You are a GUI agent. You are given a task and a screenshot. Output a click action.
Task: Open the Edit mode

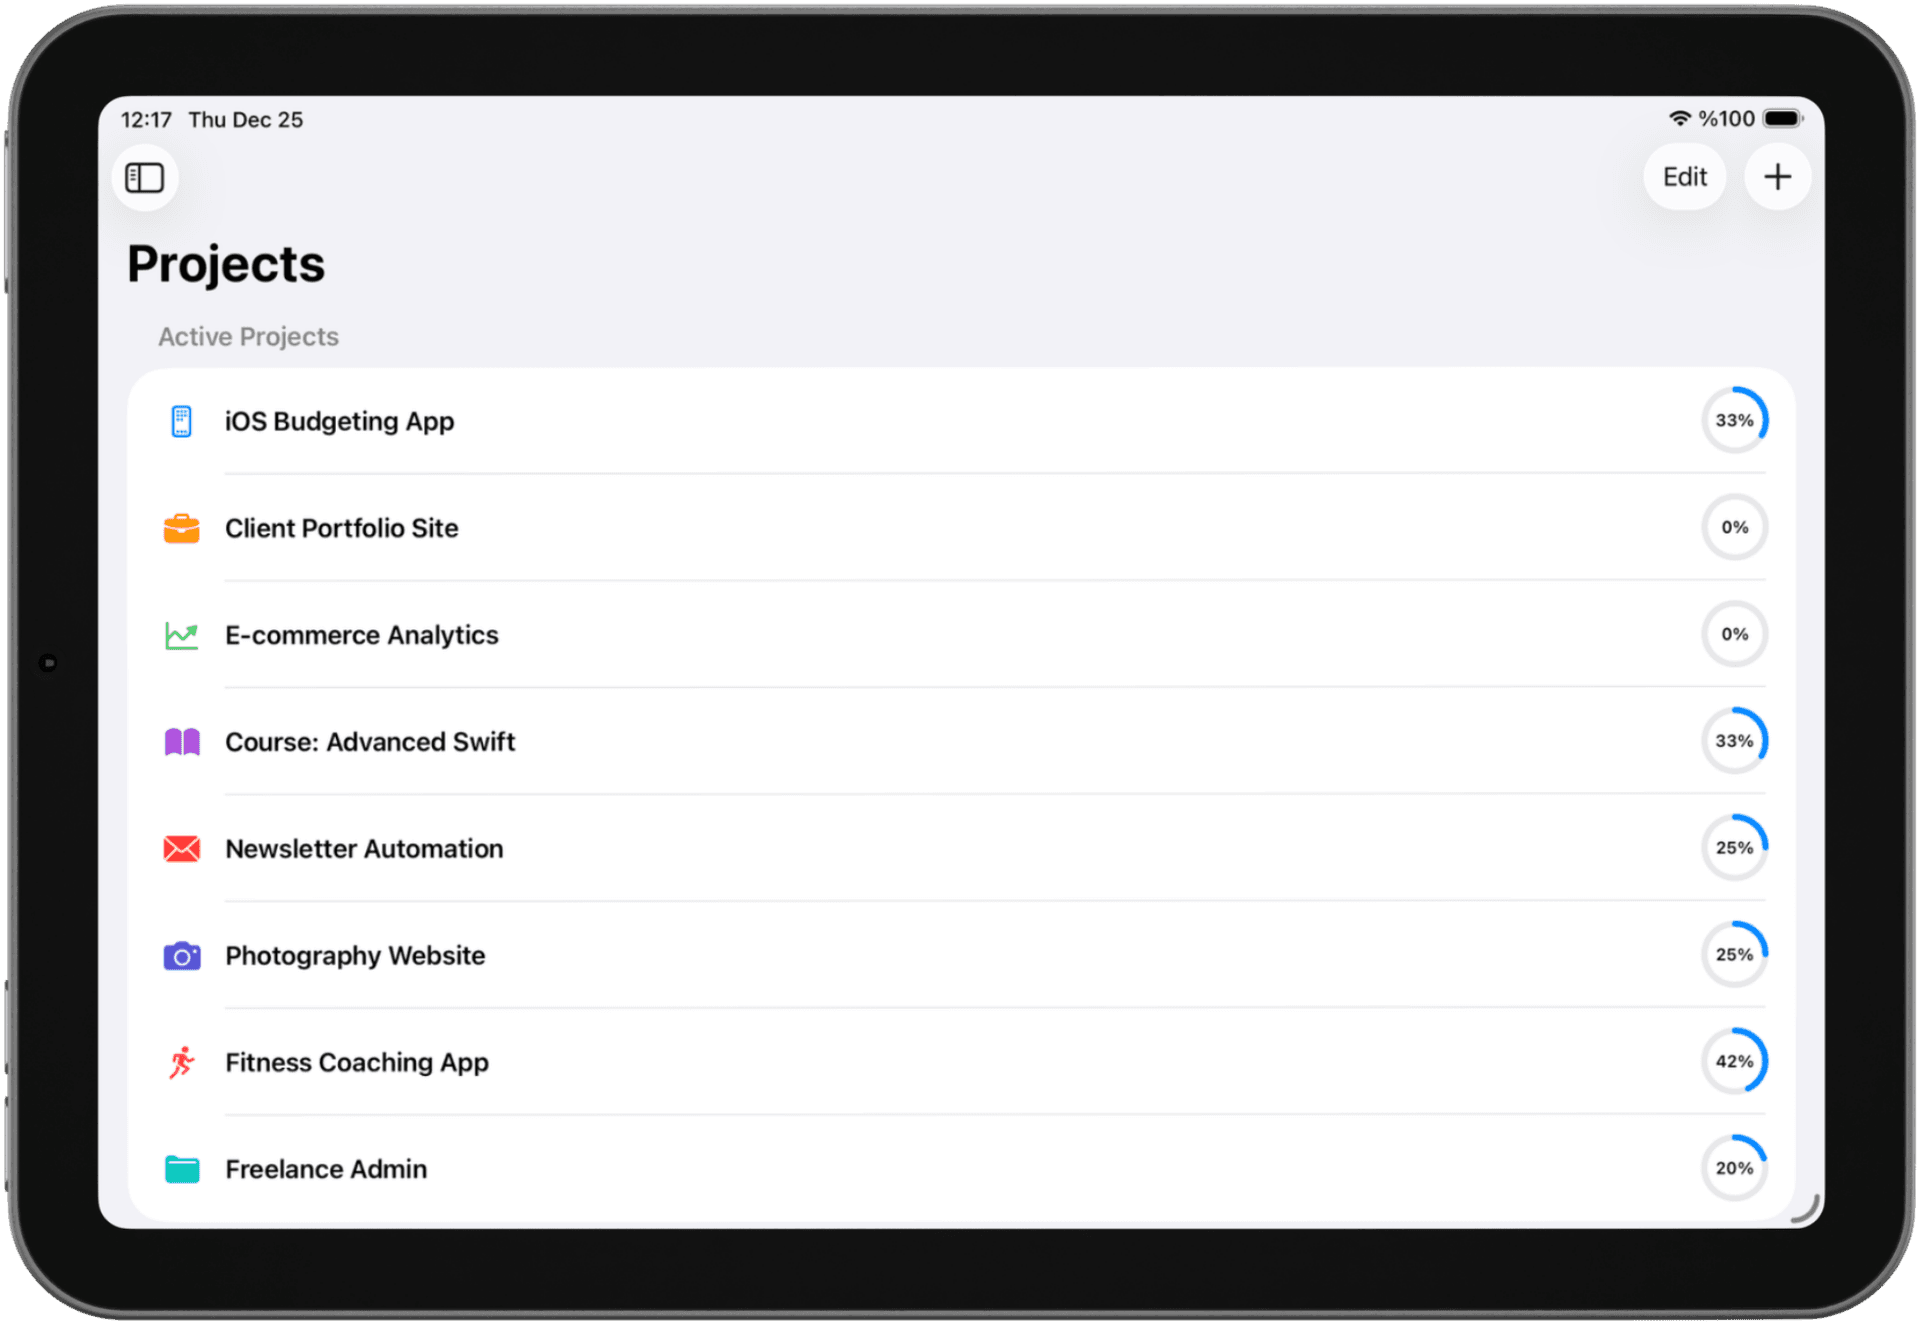(1685, 177)
